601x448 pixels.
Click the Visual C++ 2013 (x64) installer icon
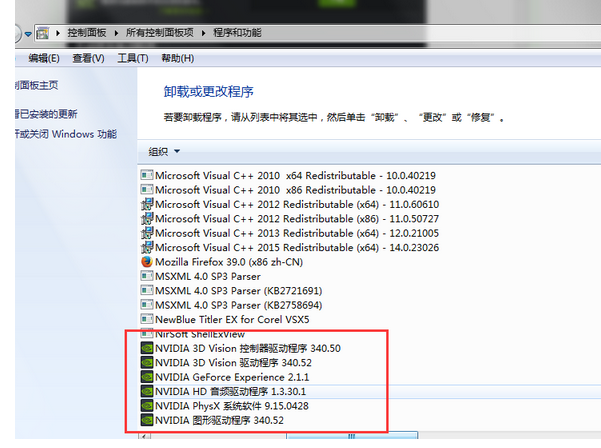(x=147, y=233)
